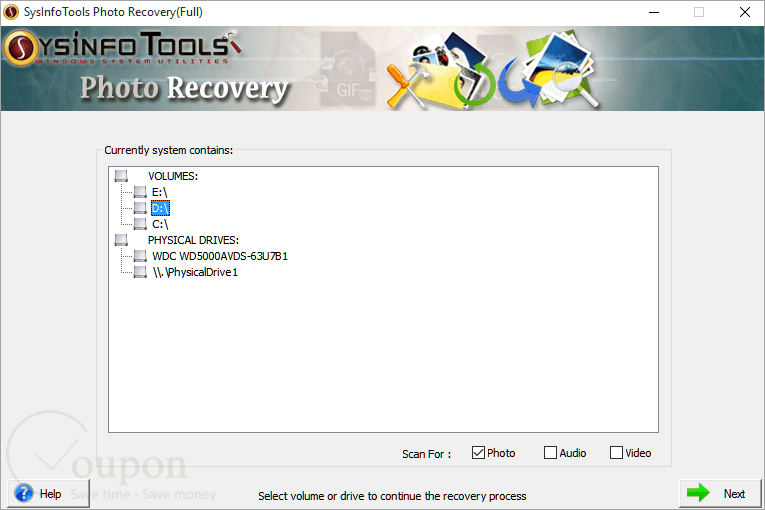Click the green Next arrow icon
This screenshot has height=510, width=765.
698,492
